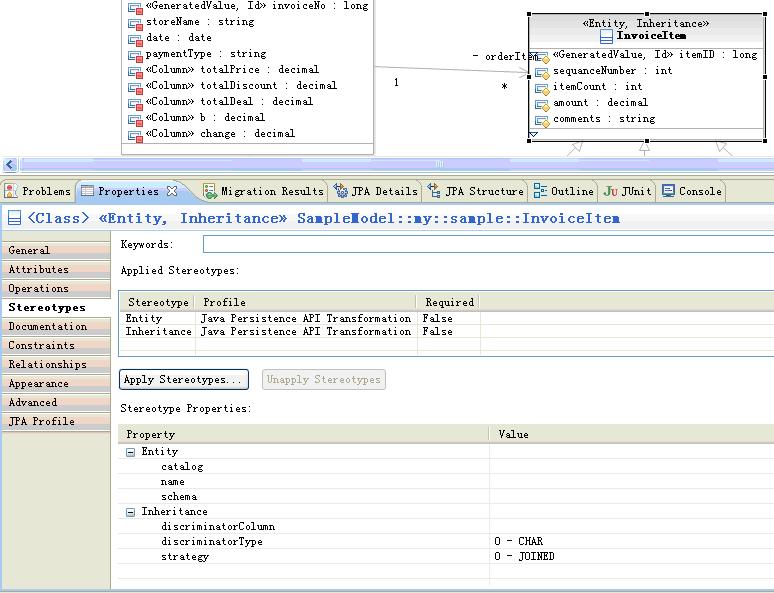
Task: Click the amount attribute icon
Action: [x=542, y=105]
